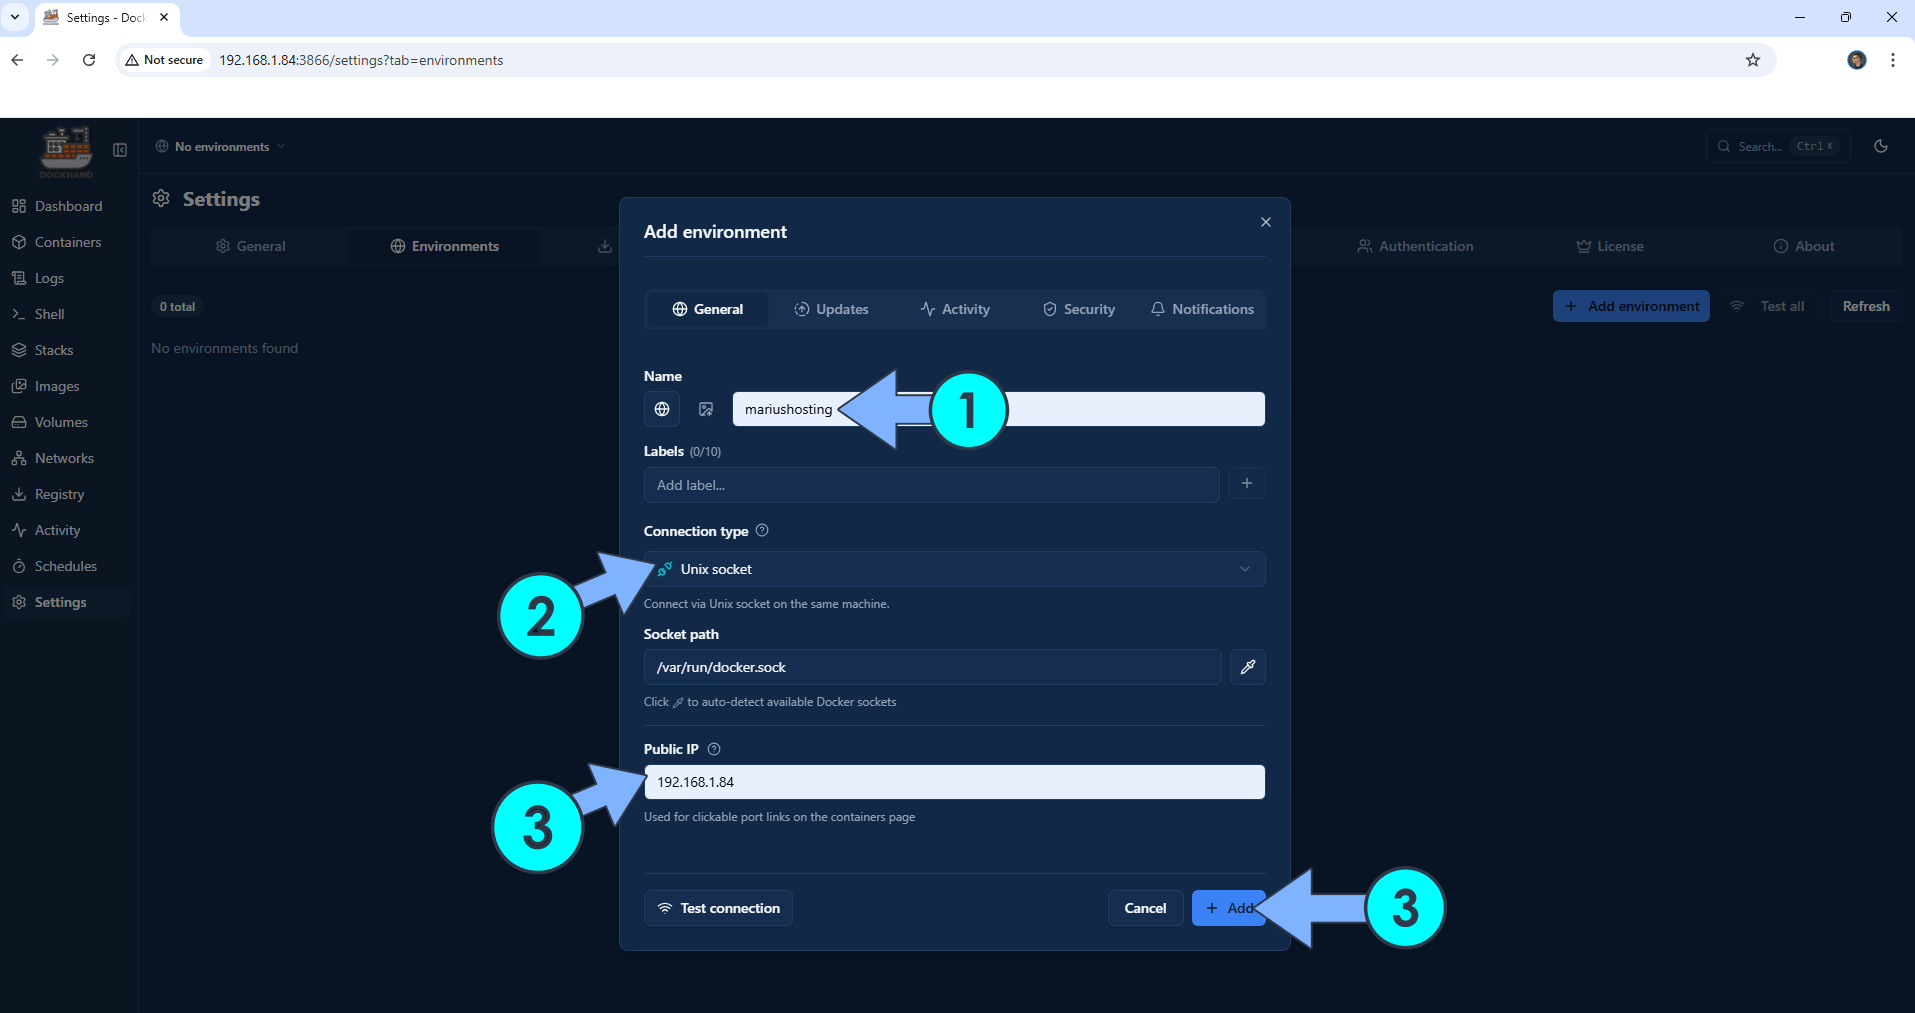Select the Updates tab in dialog

831,309
